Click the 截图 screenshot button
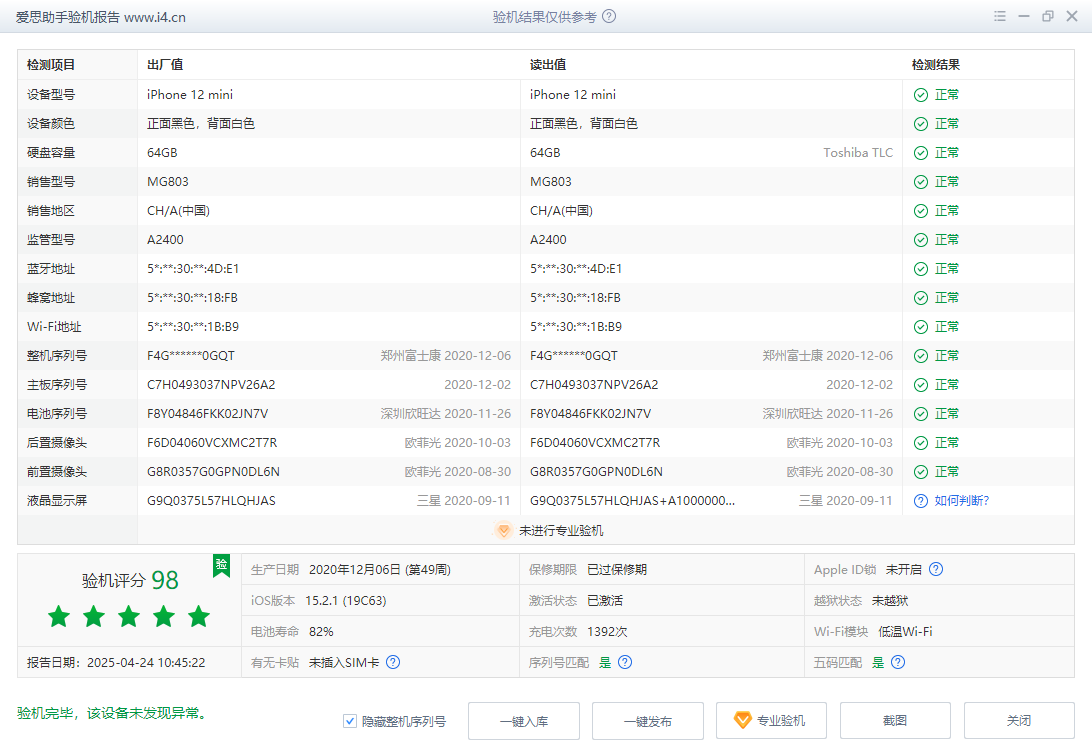1092x756 pixels. coord(895,721)
